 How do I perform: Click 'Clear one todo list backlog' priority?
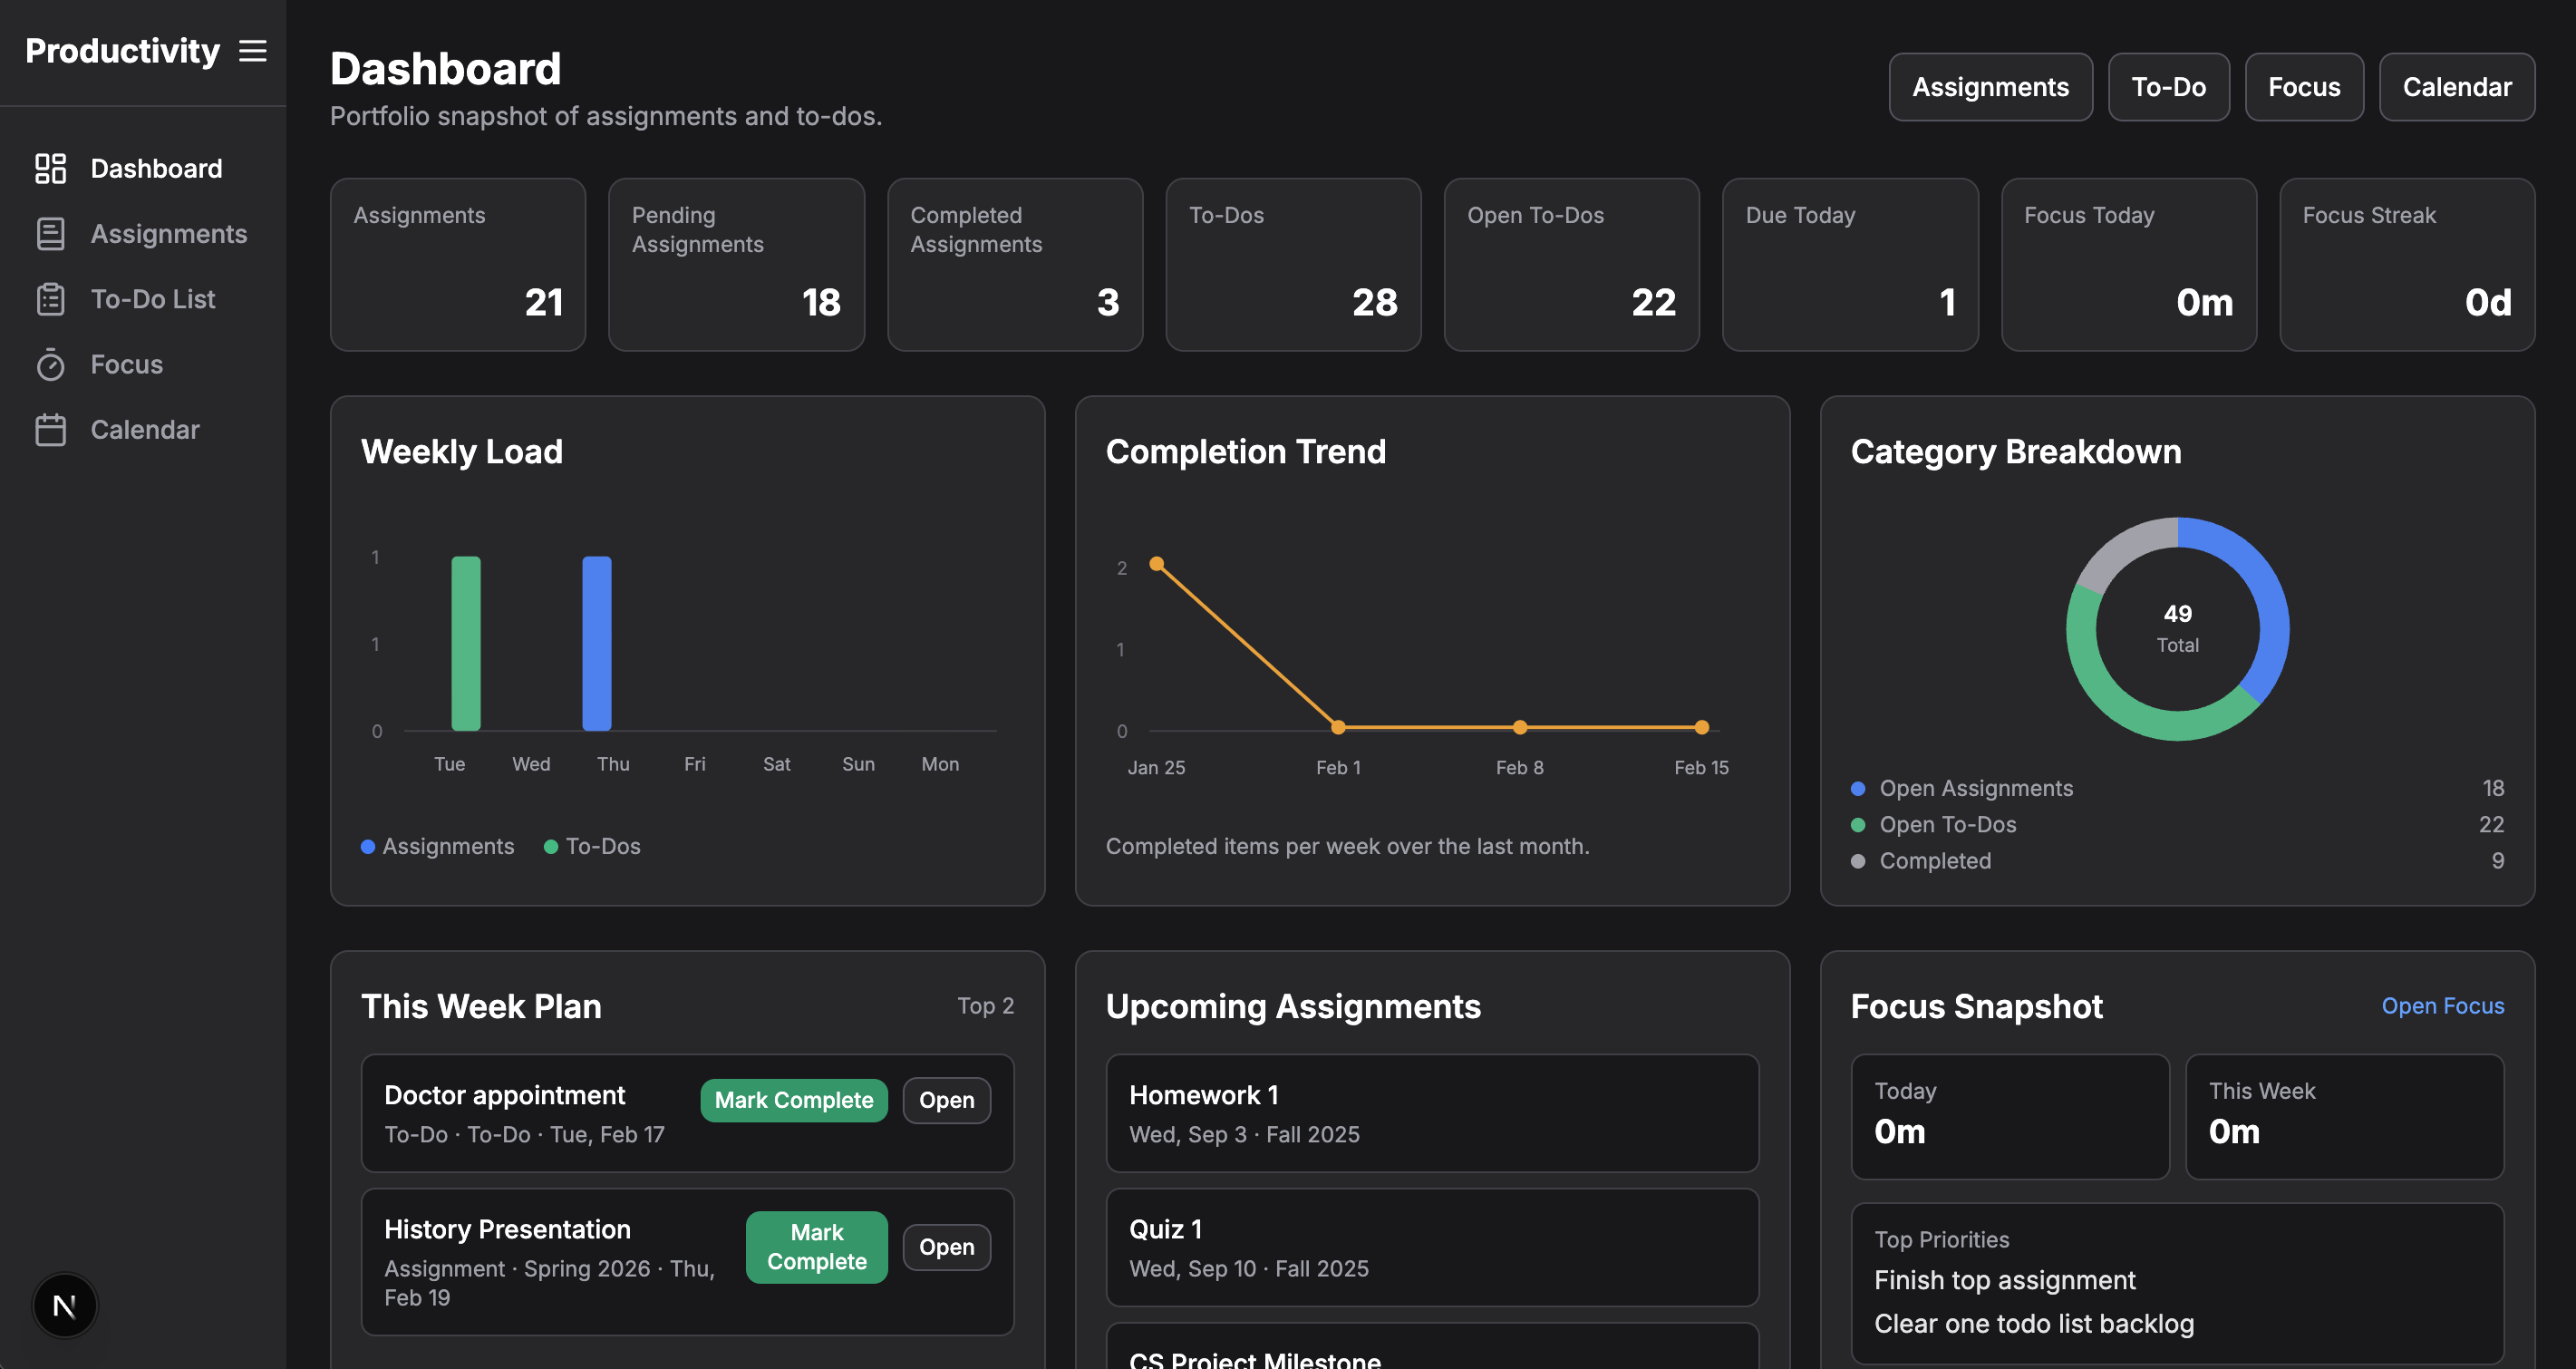click(x=2034, y=1324)
